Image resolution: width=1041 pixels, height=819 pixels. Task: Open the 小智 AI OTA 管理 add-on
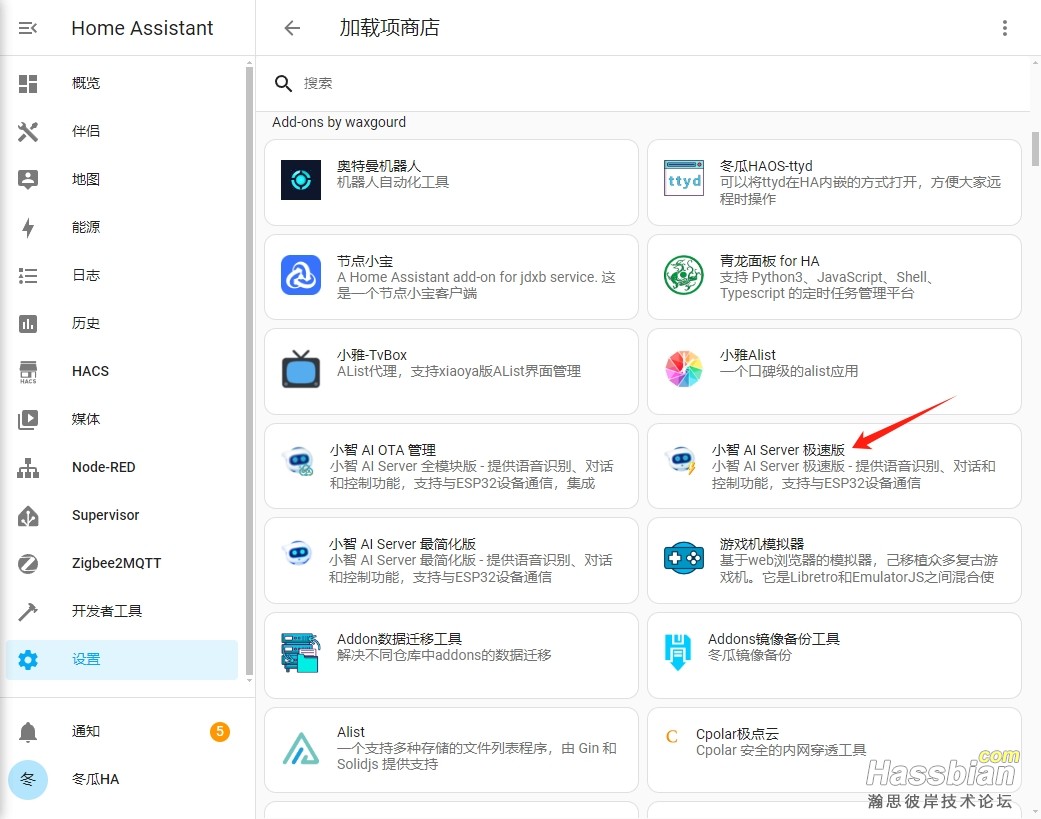pos(451,467)
